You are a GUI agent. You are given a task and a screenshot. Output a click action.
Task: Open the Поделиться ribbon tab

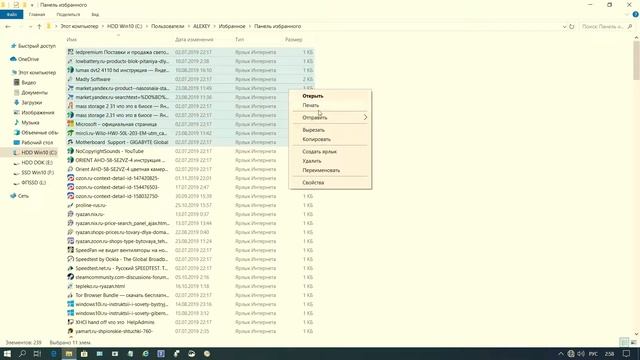[x=68, y=15]
